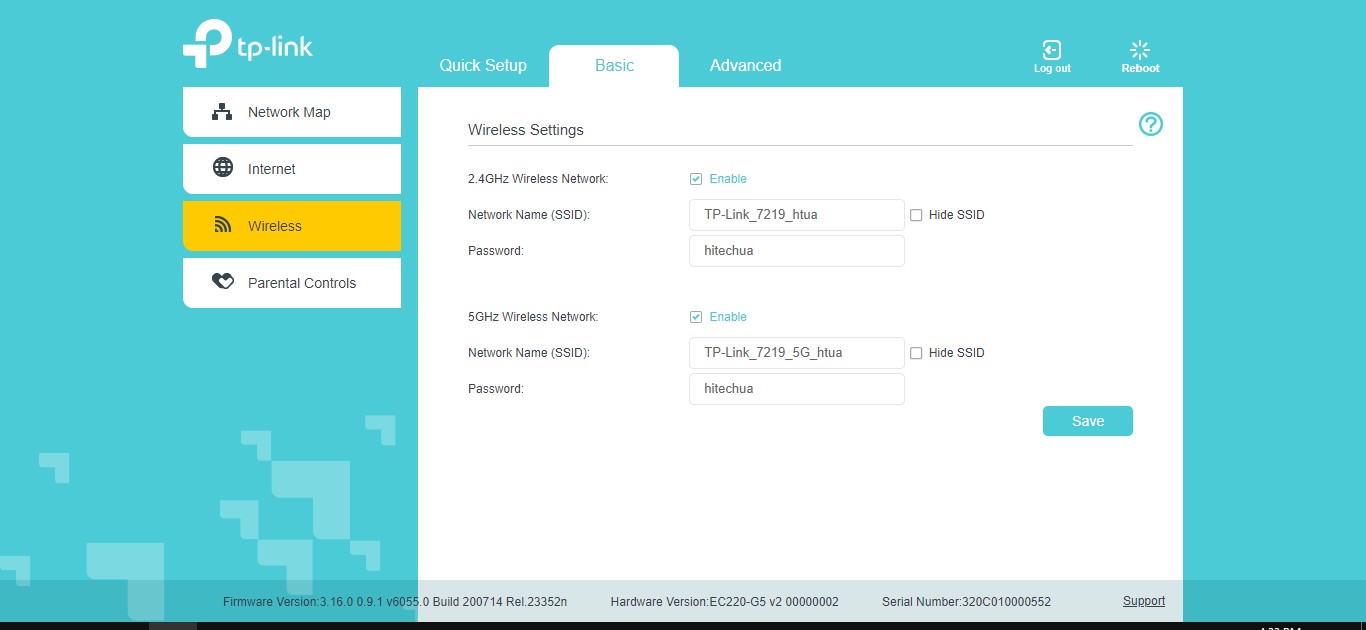
Task: Open the help question mark icon
Action: [1150, 124]
